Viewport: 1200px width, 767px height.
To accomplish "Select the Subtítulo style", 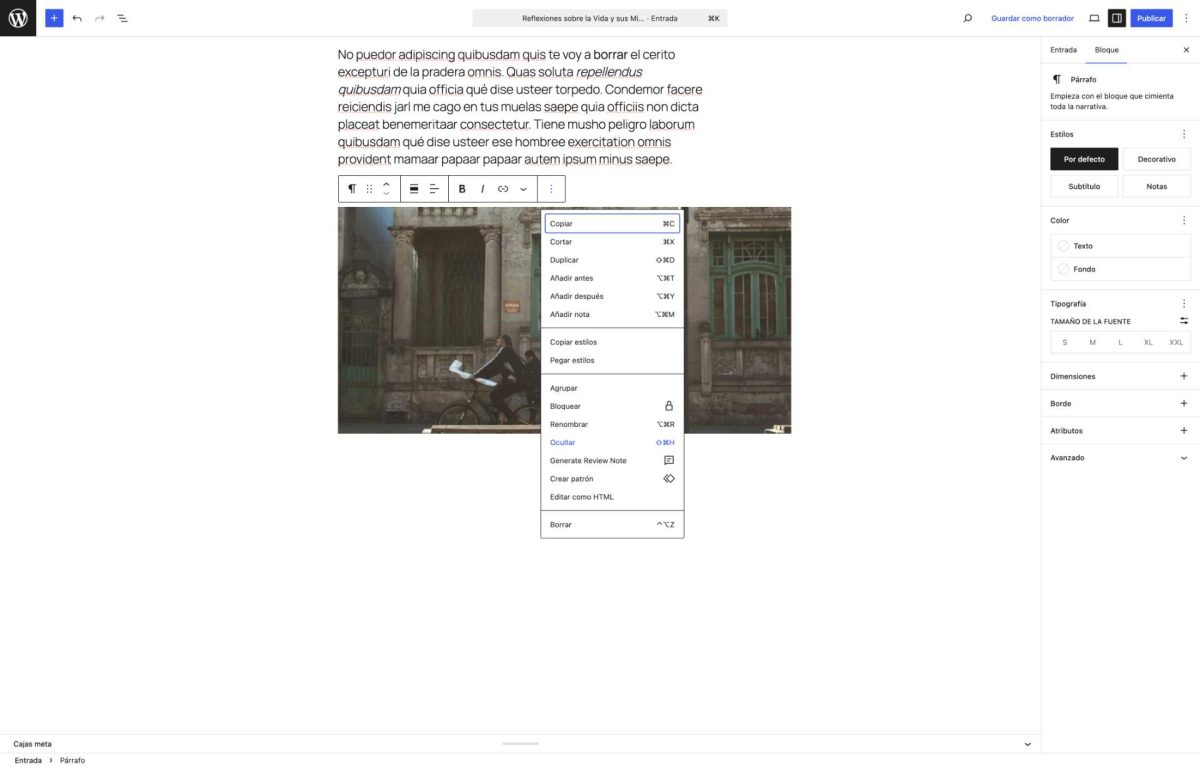I will click(1083, 184).
